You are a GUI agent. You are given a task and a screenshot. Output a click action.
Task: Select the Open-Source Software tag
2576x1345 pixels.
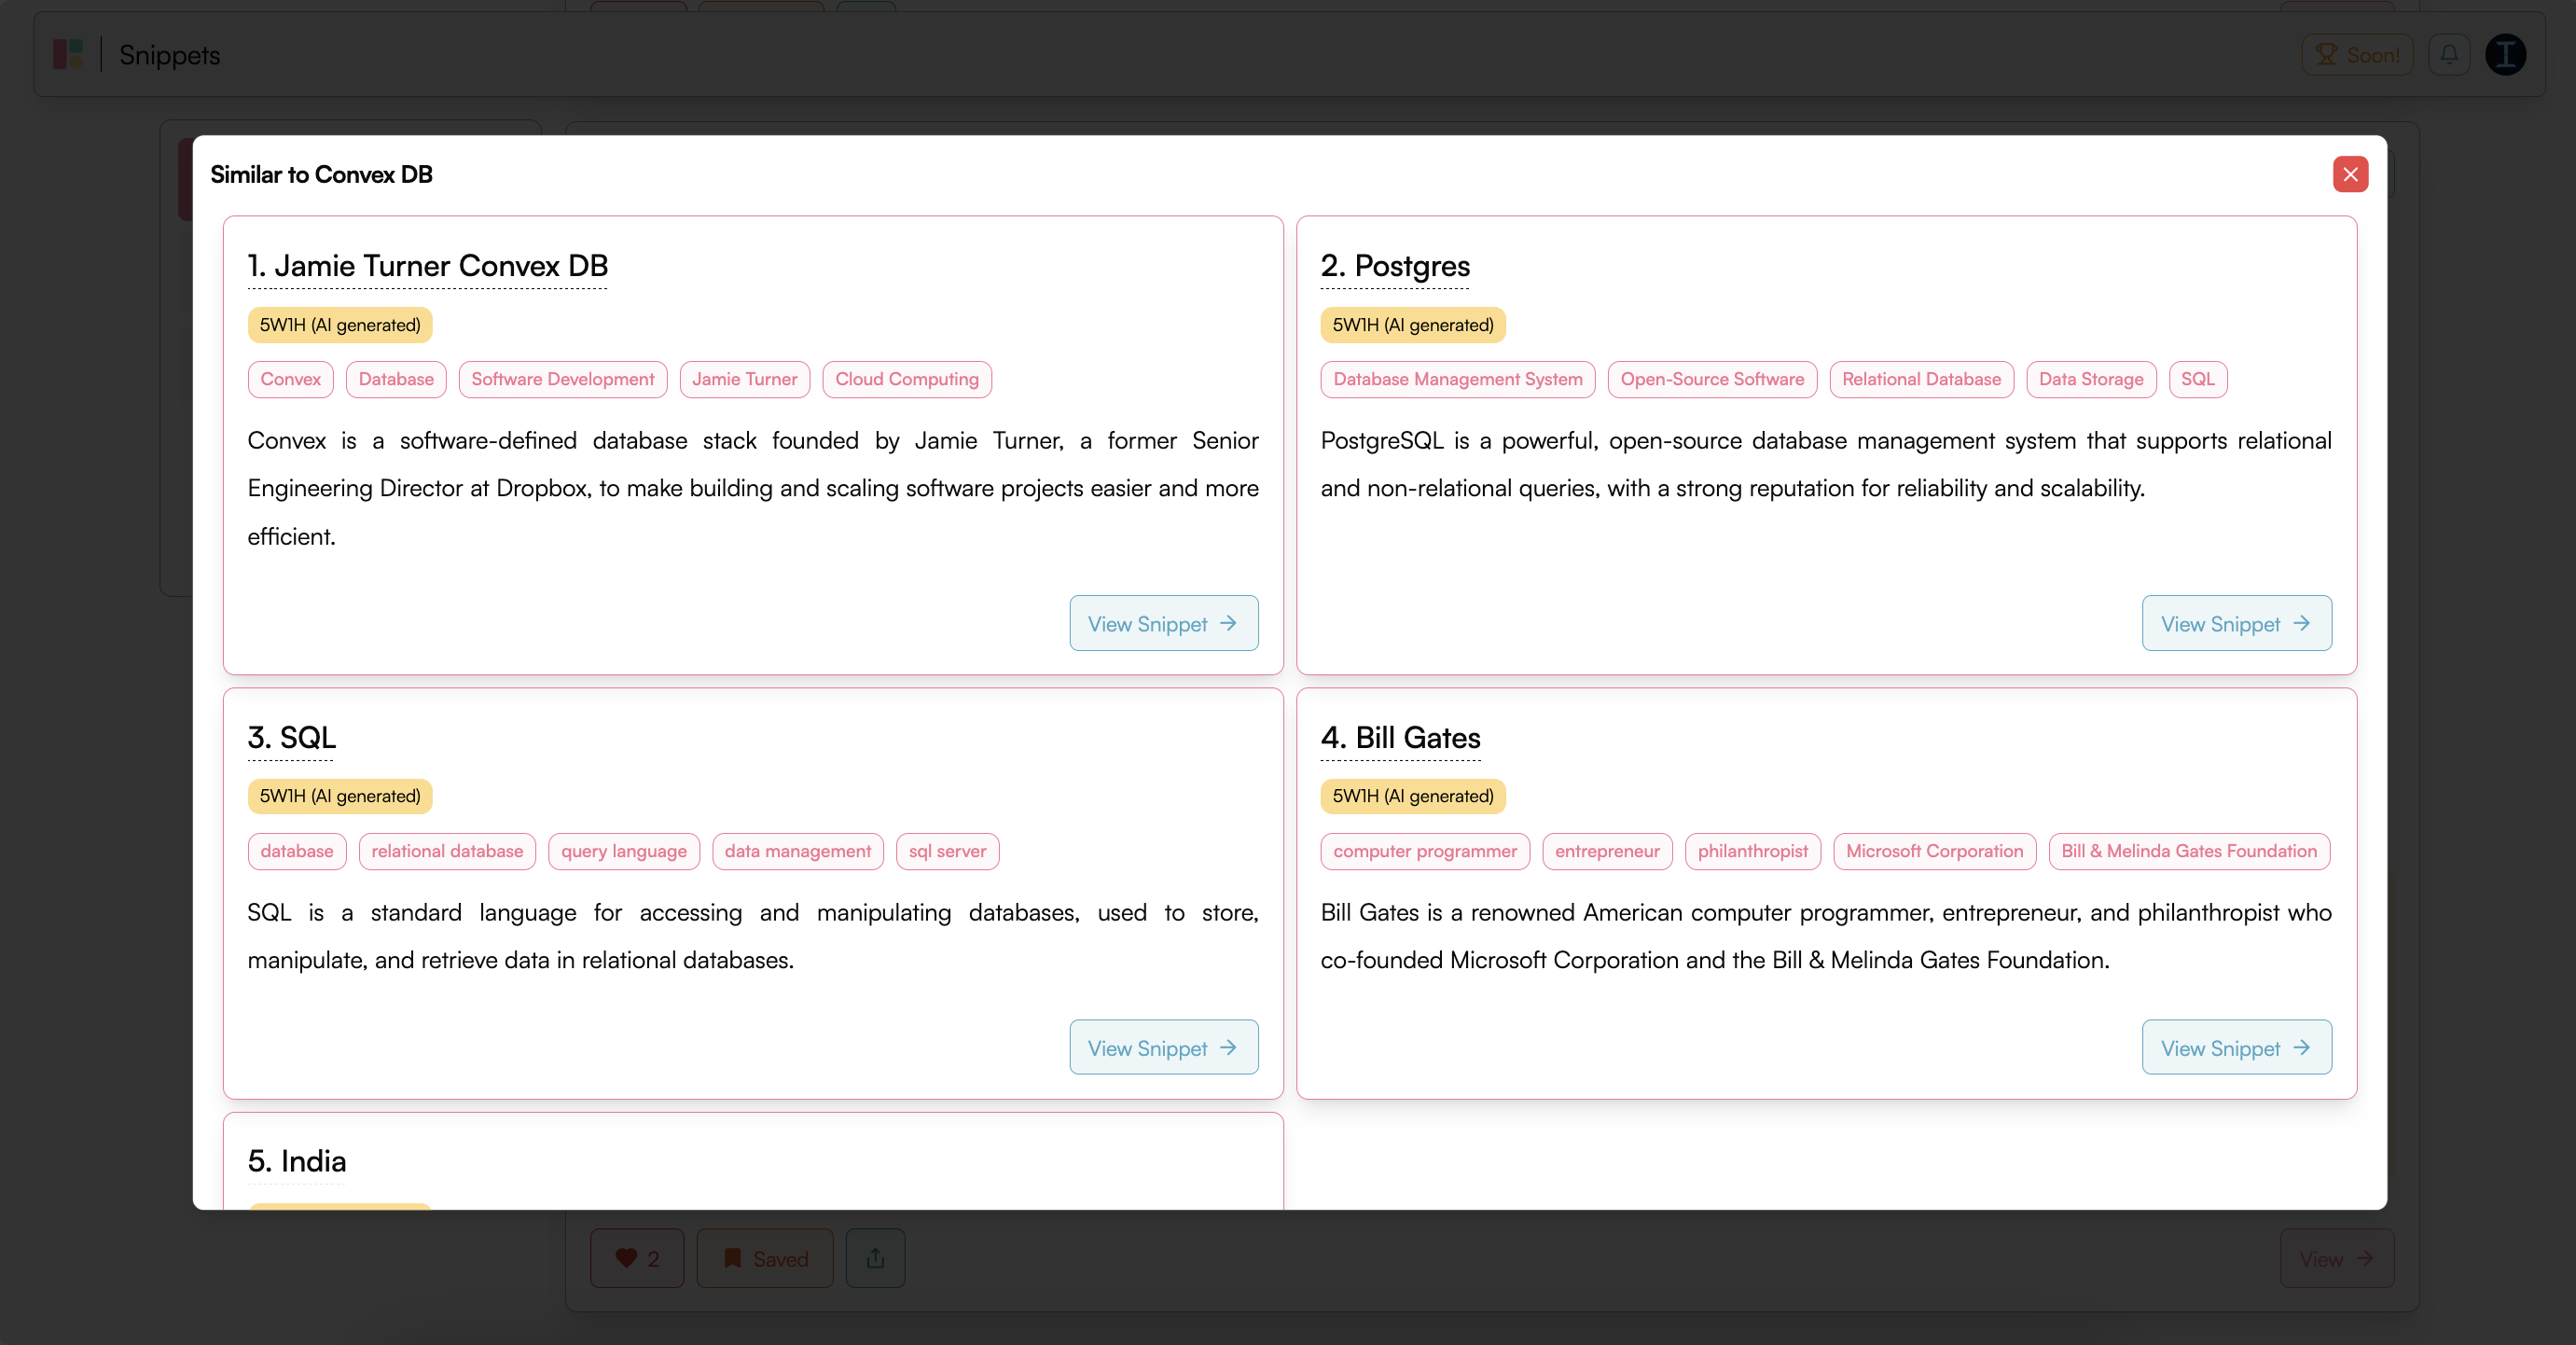[x=1711, y=379]
